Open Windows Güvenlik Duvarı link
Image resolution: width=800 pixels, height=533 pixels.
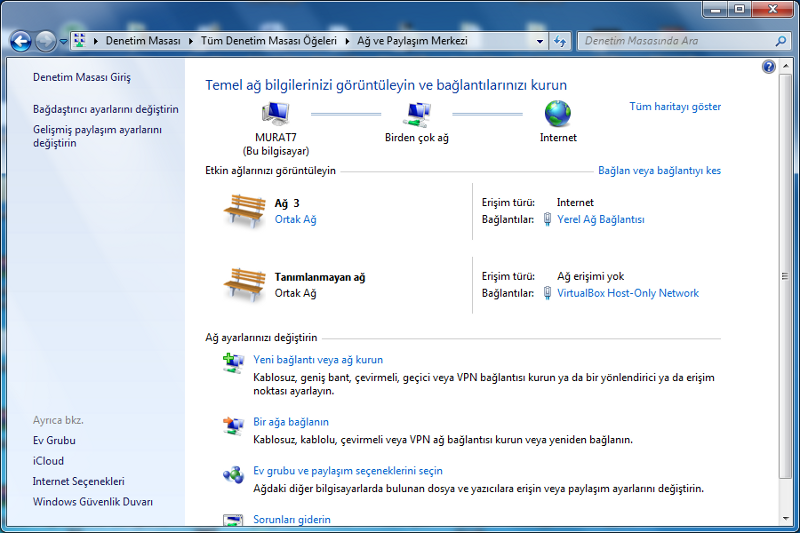pos(93,501)
